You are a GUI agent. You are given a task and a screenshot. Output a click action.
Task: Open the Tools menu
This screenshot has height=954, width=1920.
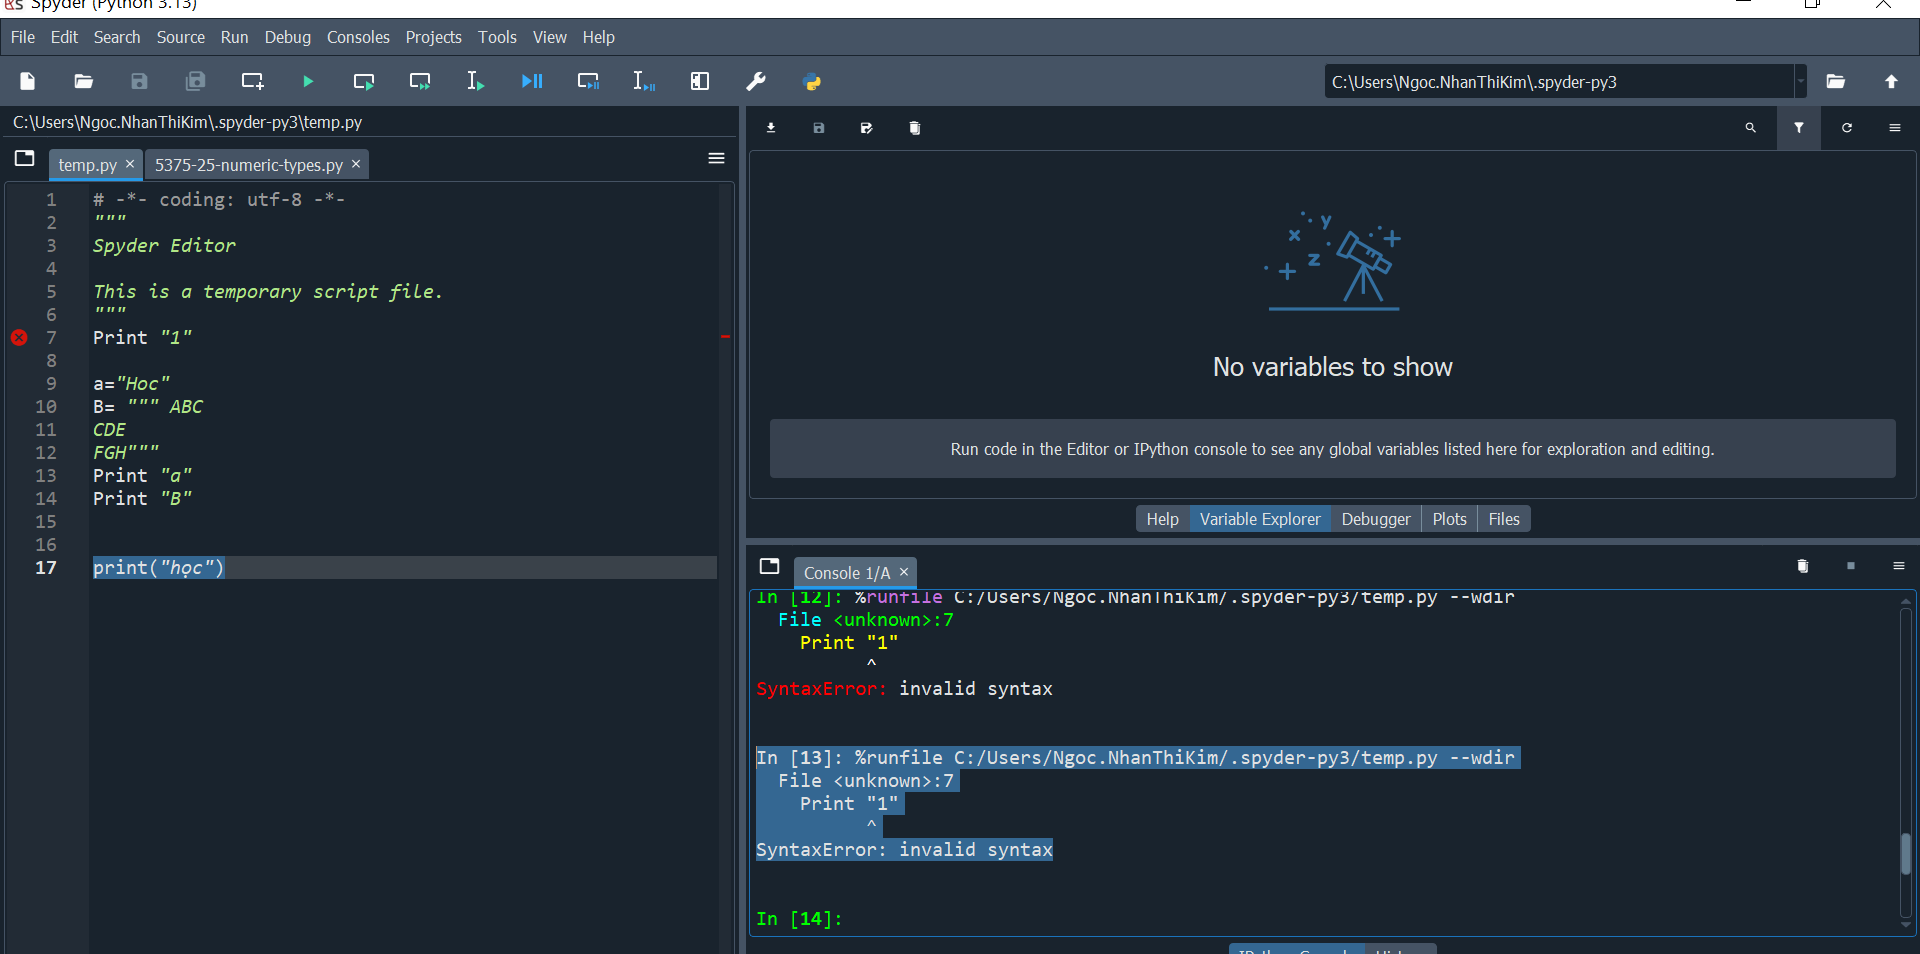click(497, 37)
